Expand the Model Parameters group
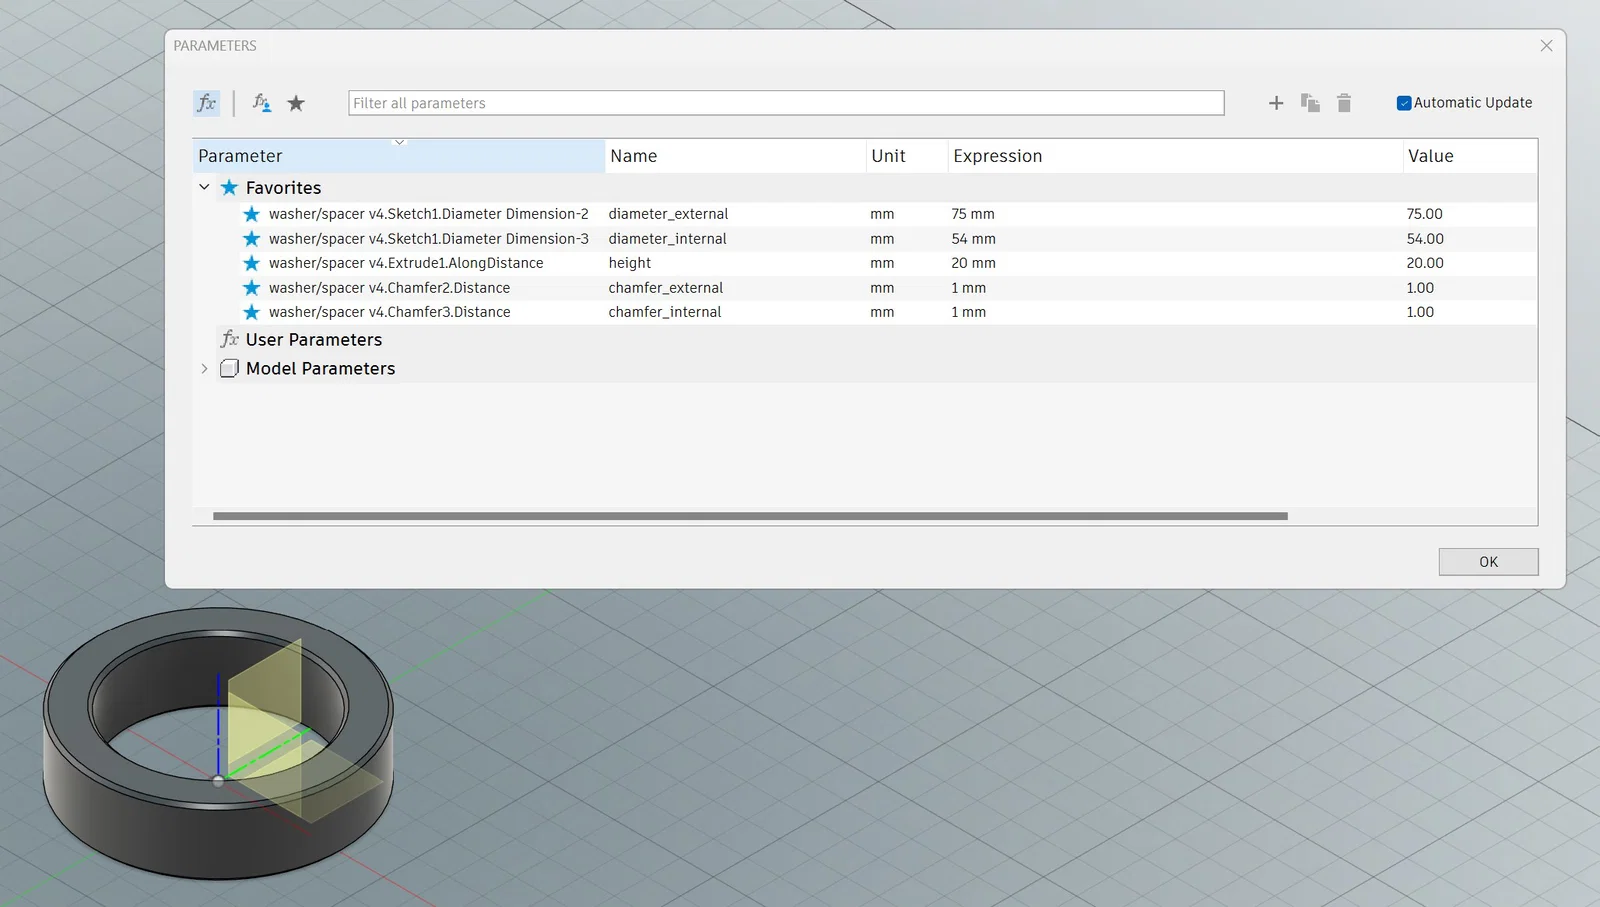 point(204,368)
